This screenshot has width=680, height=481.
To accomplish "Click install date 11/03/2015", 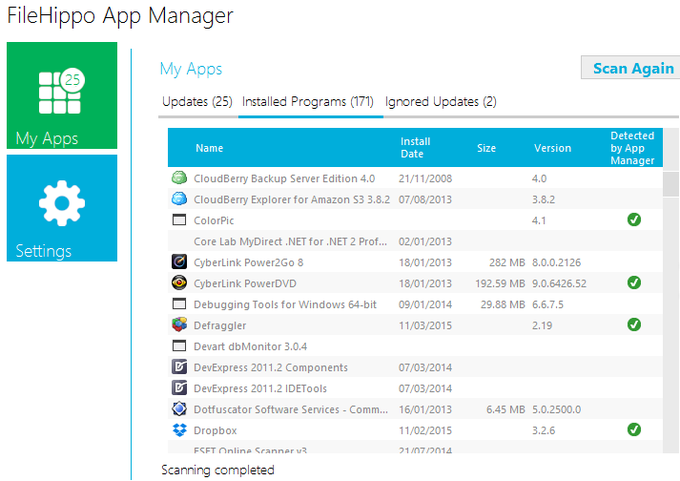I will (x=425, y=326).
